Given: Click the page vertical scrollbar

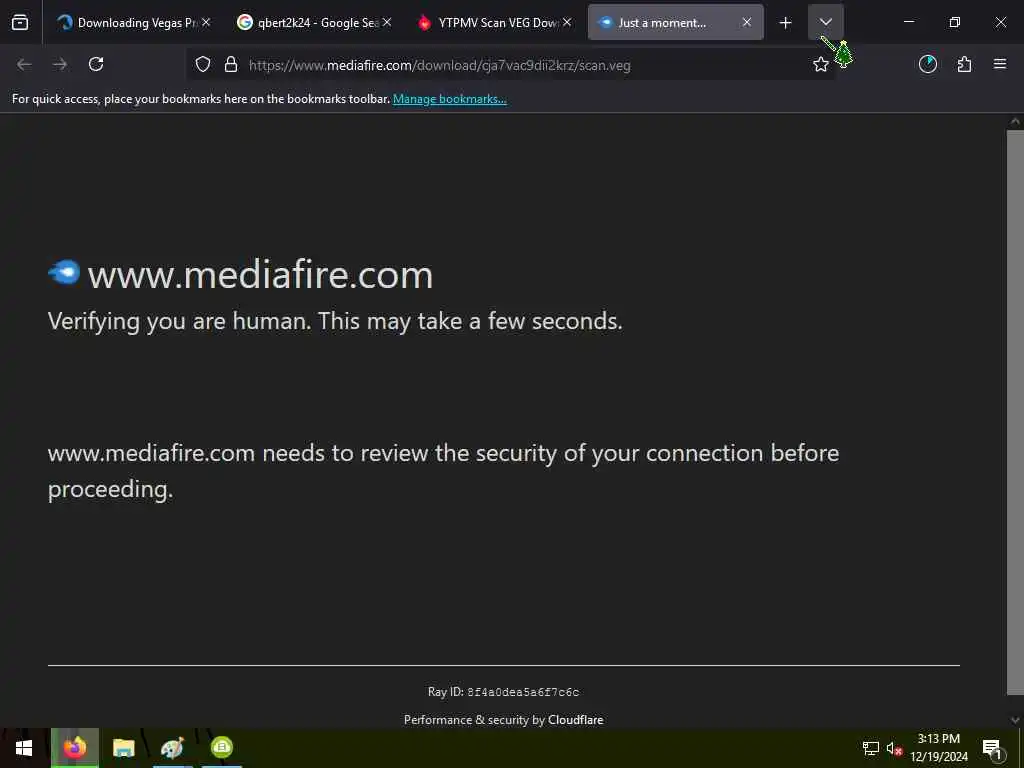Looking at the screenshot, I should [x=1015, y=413].
